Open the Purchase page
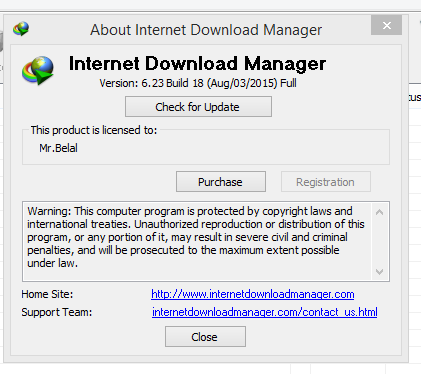This screenshot has width=421, height=374. 221,182
